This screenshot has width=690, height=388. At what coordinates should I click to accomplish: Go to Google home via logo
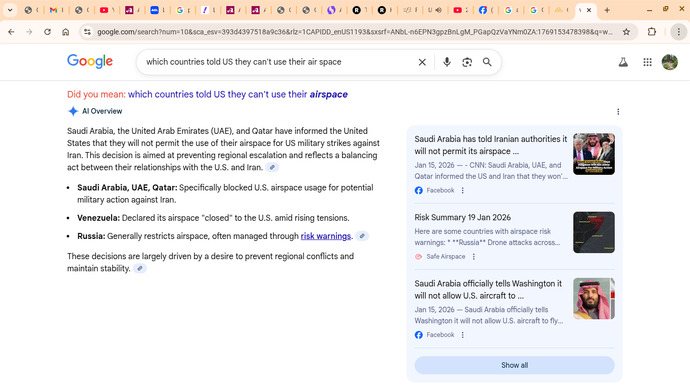click(x=90, y=62)
